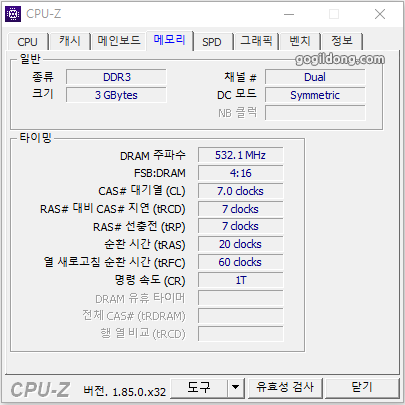Click the empty 전체 CAS# (tRDRAM) field

pyautogui.click(x=240, y=316)
